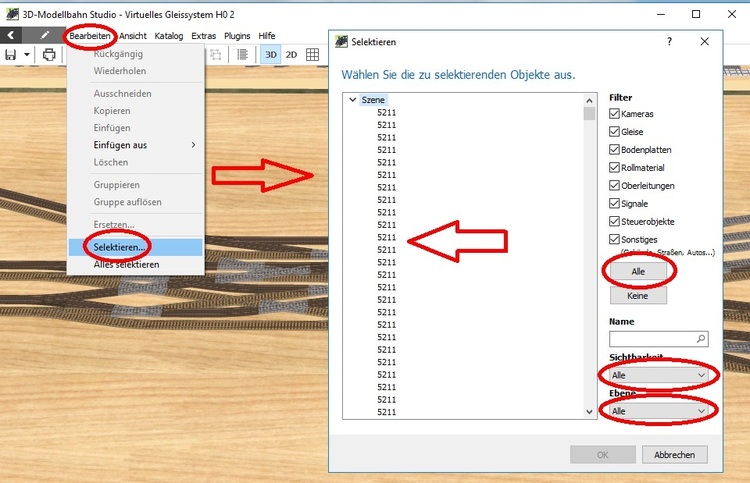Toggle the Oberleitungen filter checkbox

615,186
